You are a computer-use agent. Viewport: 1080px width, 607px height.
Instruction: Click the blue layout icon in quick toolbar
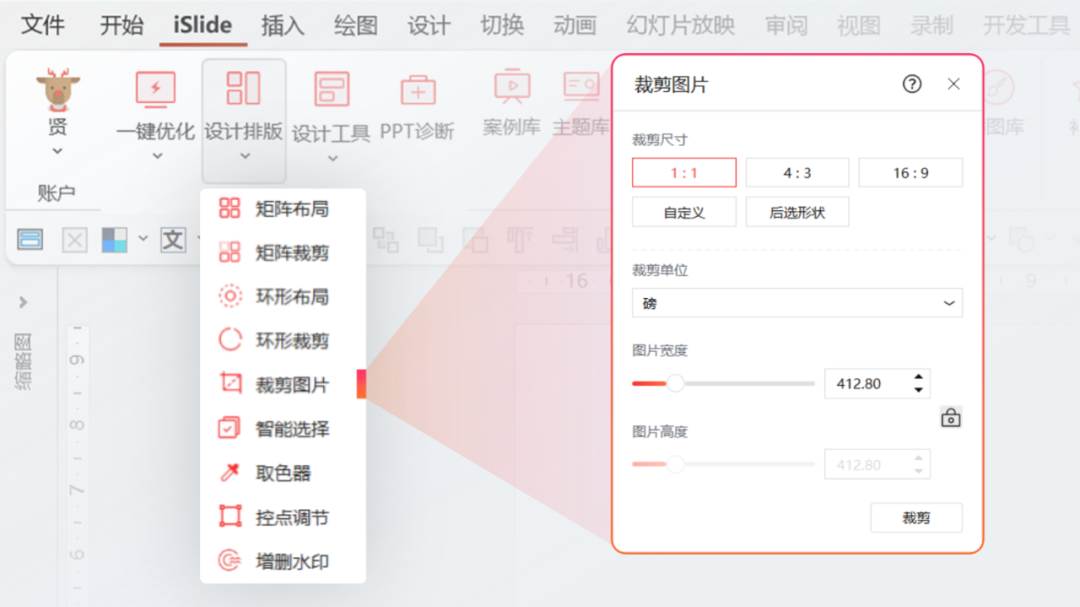(30, 240)
